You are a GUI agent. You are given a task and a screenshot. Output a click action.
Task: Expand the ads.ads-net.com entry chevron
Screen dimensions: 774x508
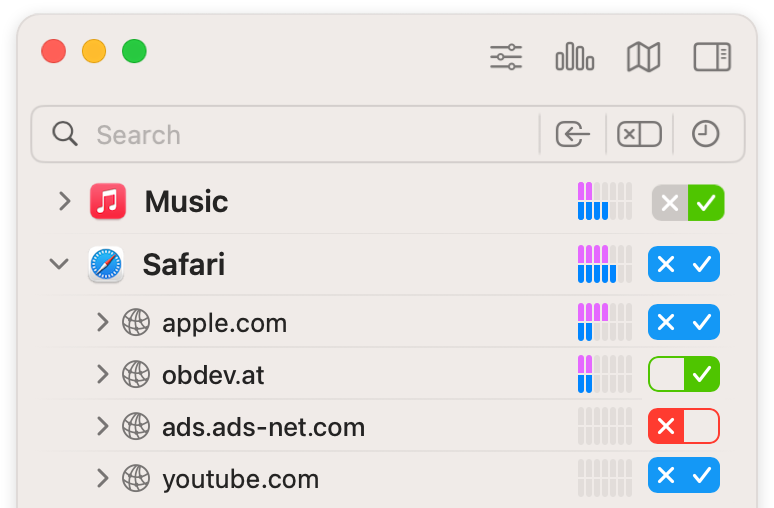pyautogui.click(x=102, y=426)
